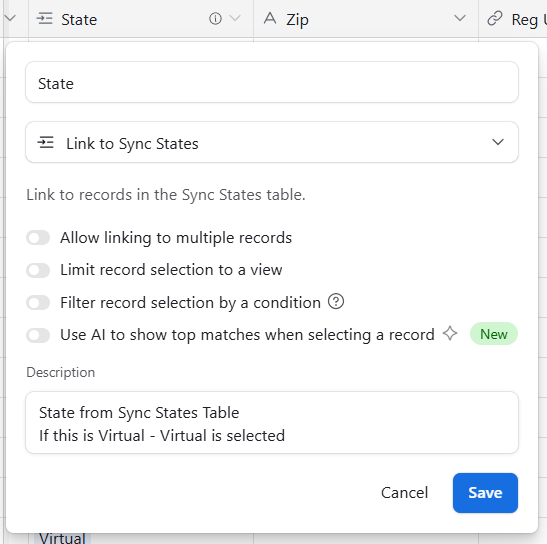Enable Use AI to show top matches

(38, 335)
